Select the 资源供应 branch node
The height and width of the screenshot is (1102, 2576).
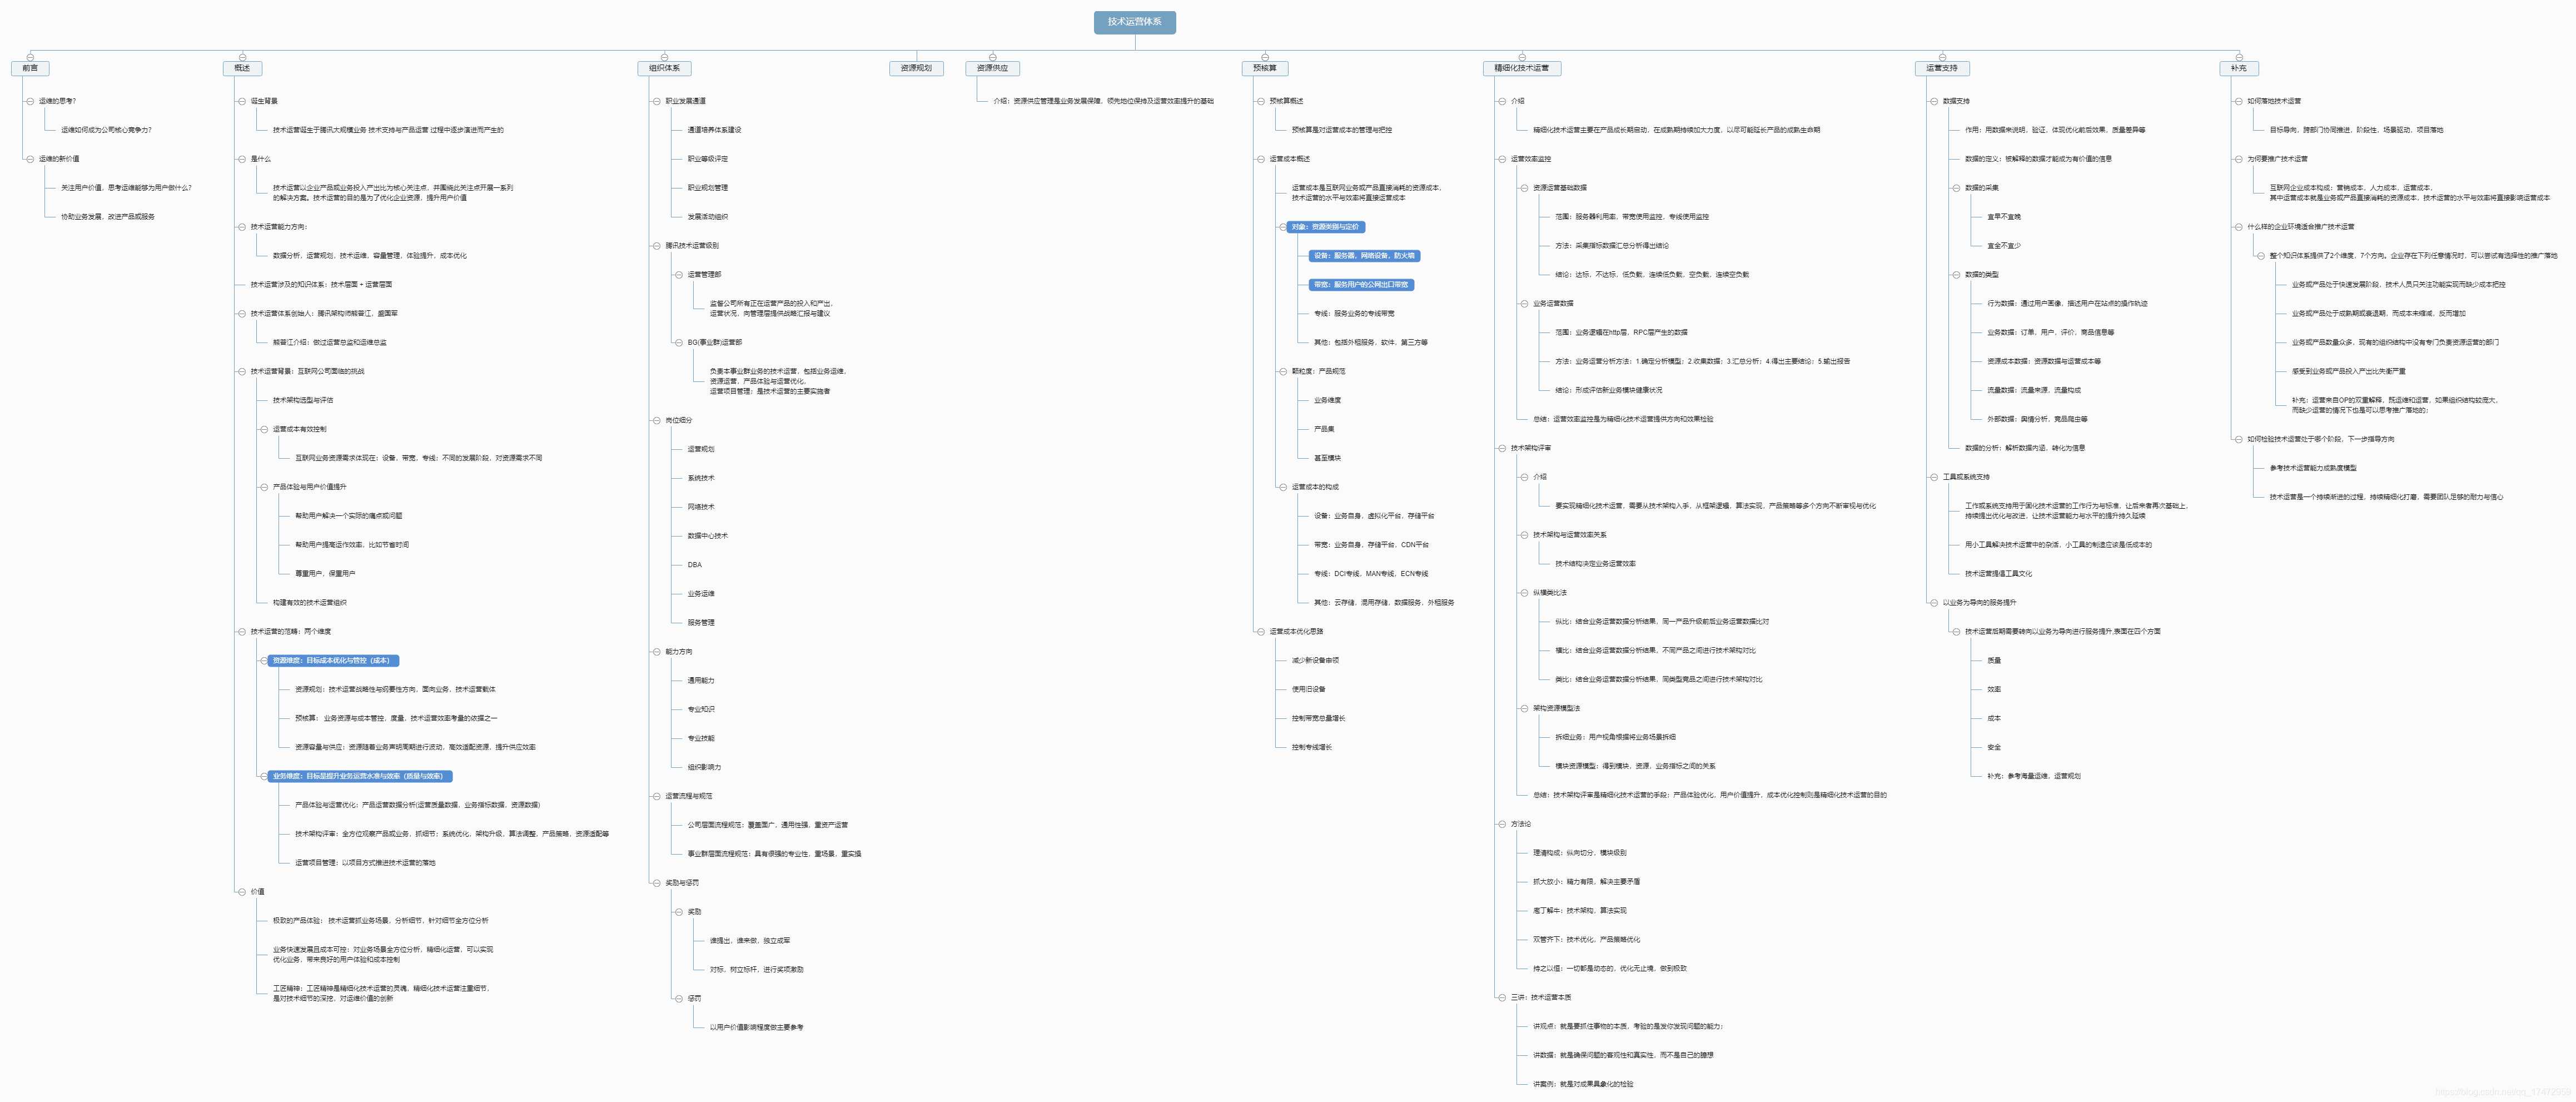tap(992, 68)
